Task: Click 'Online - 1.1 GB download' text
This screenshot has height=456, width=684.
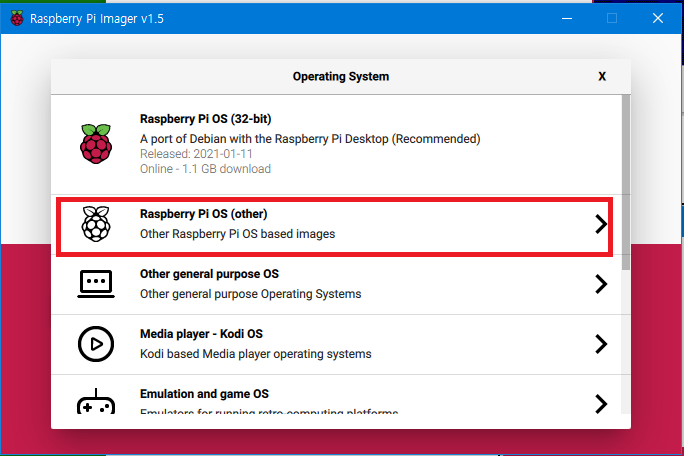Action: (x=205, y=169)
